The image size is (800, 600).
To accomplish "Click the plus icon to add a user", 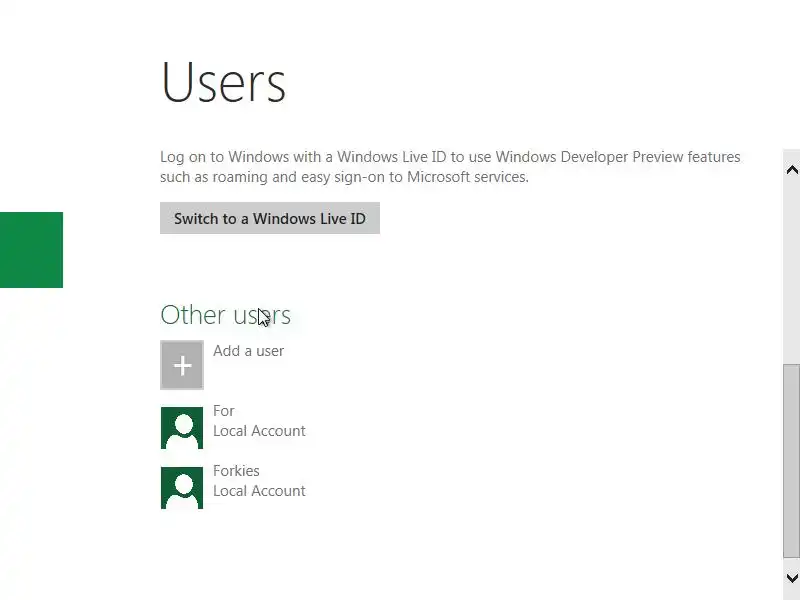I will coord(182,365).
